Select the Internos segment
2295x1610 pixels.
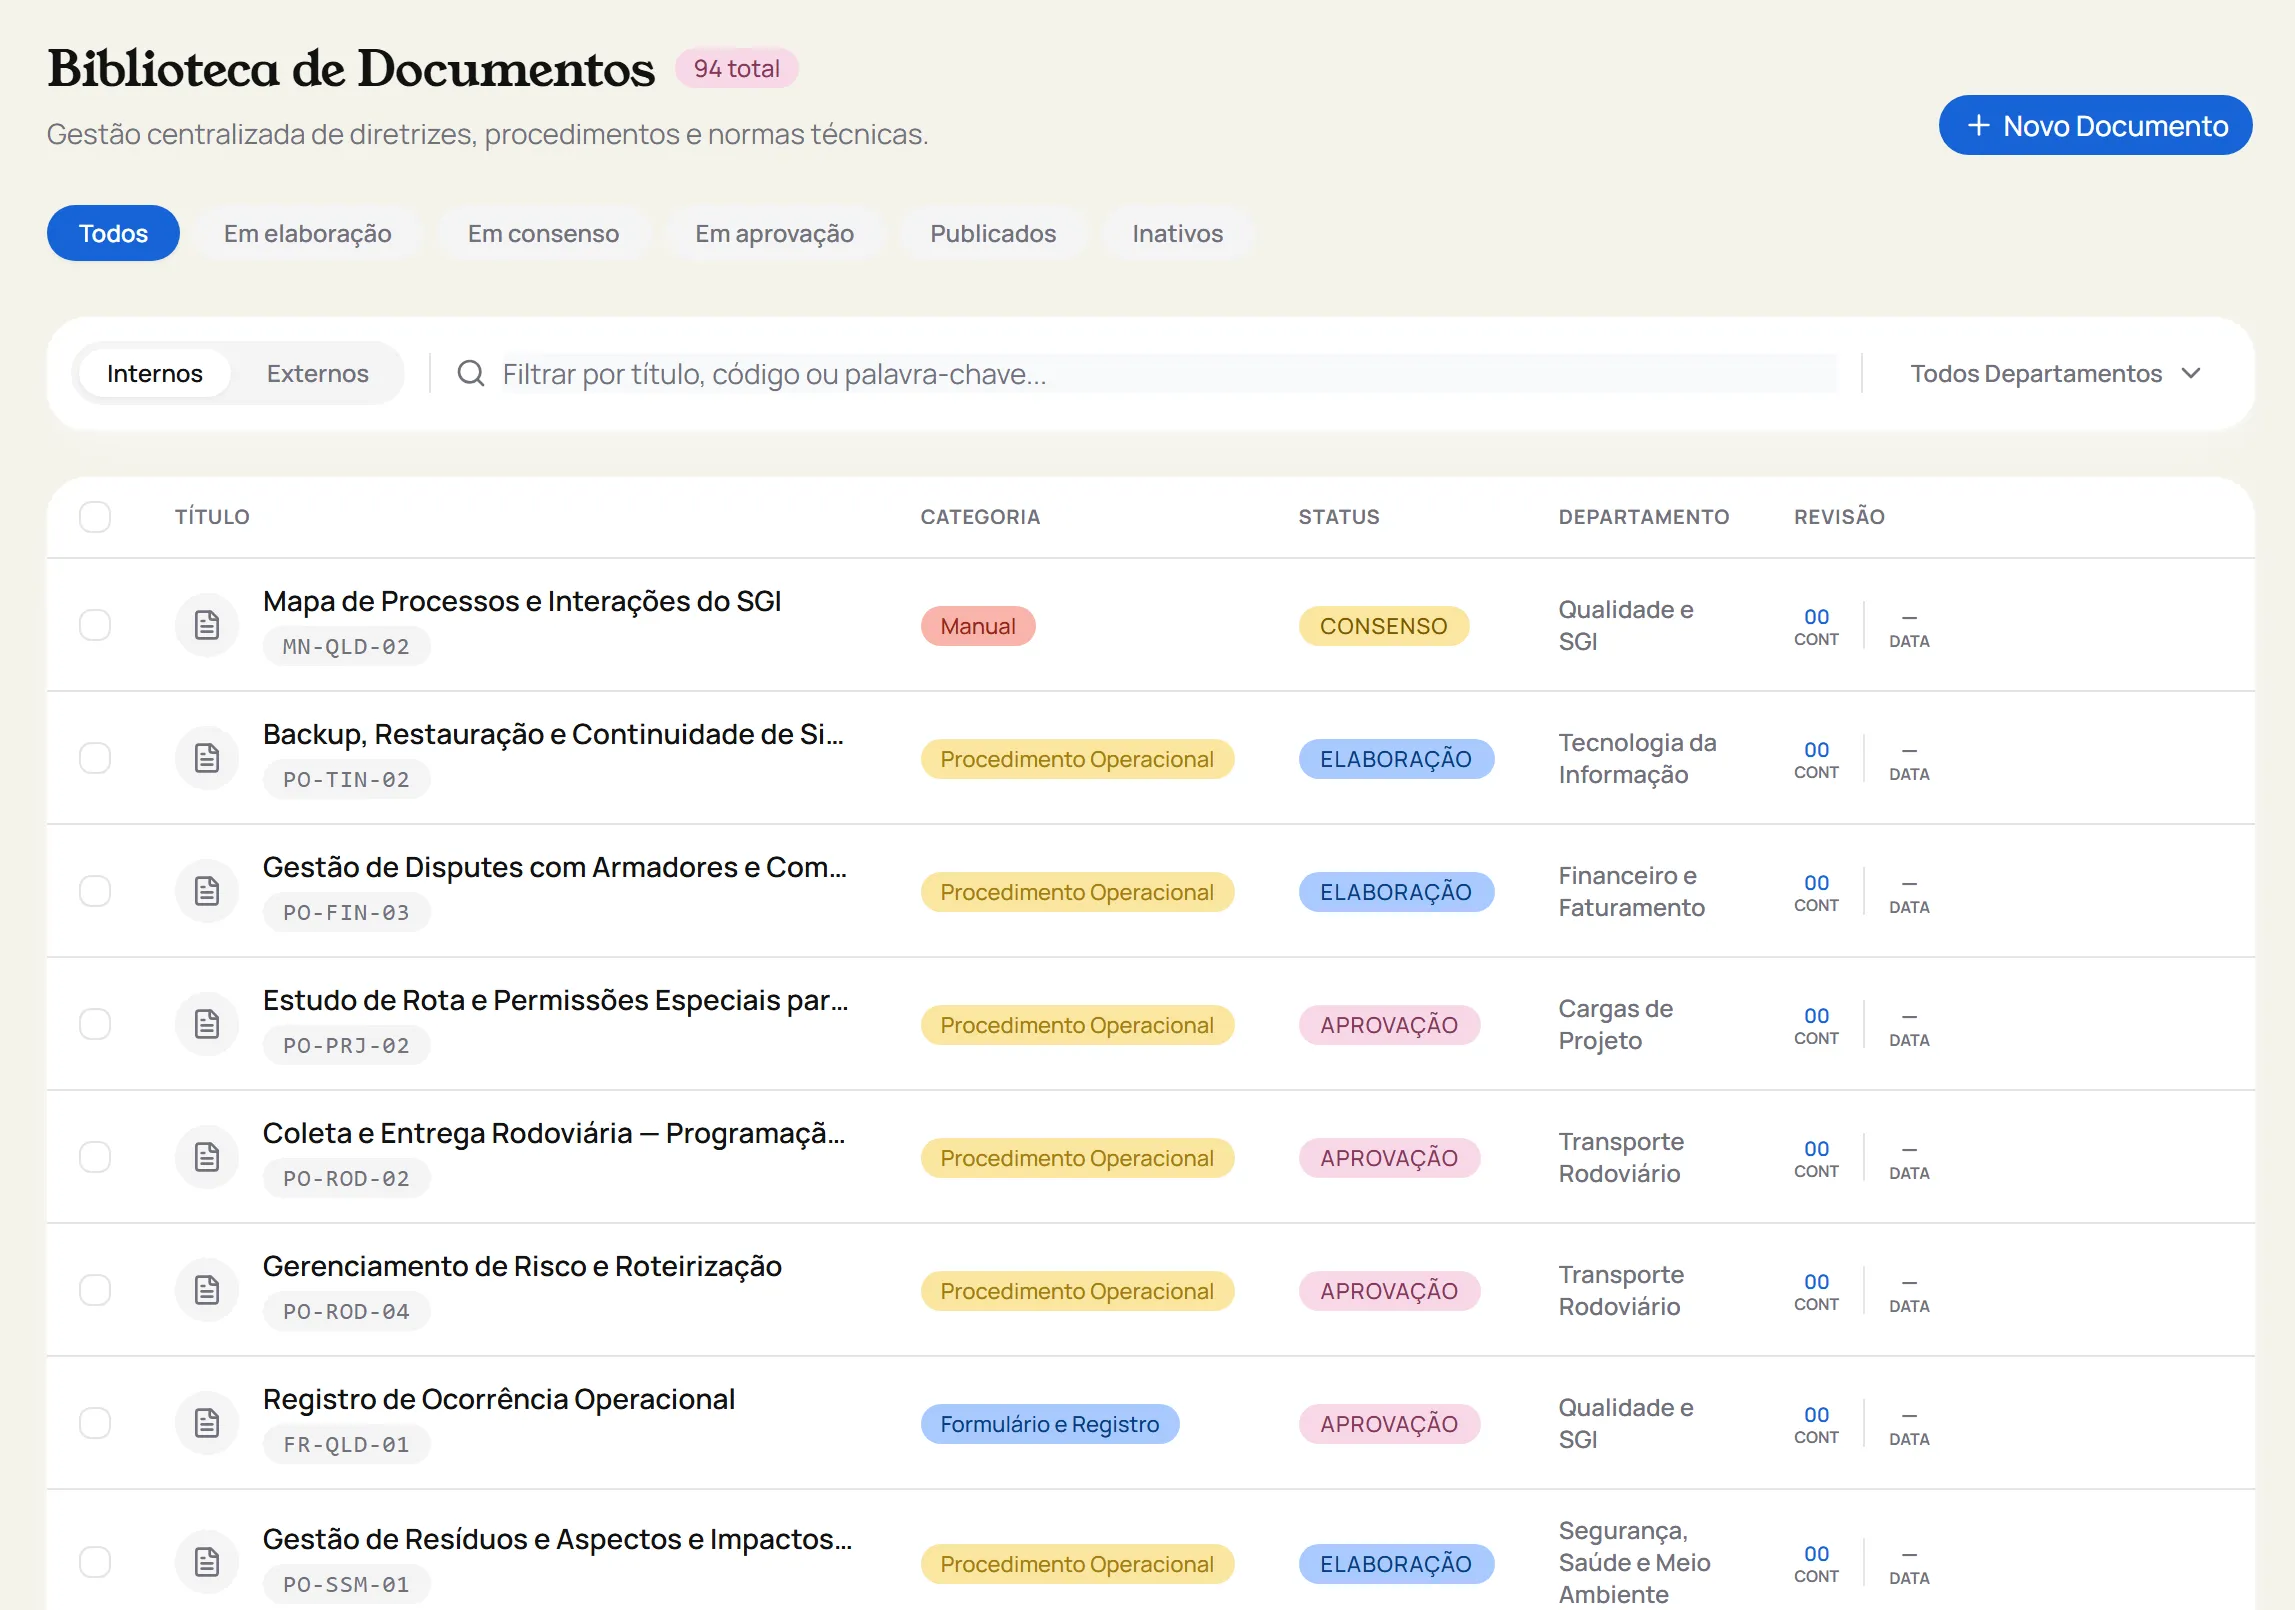(154, 374)
